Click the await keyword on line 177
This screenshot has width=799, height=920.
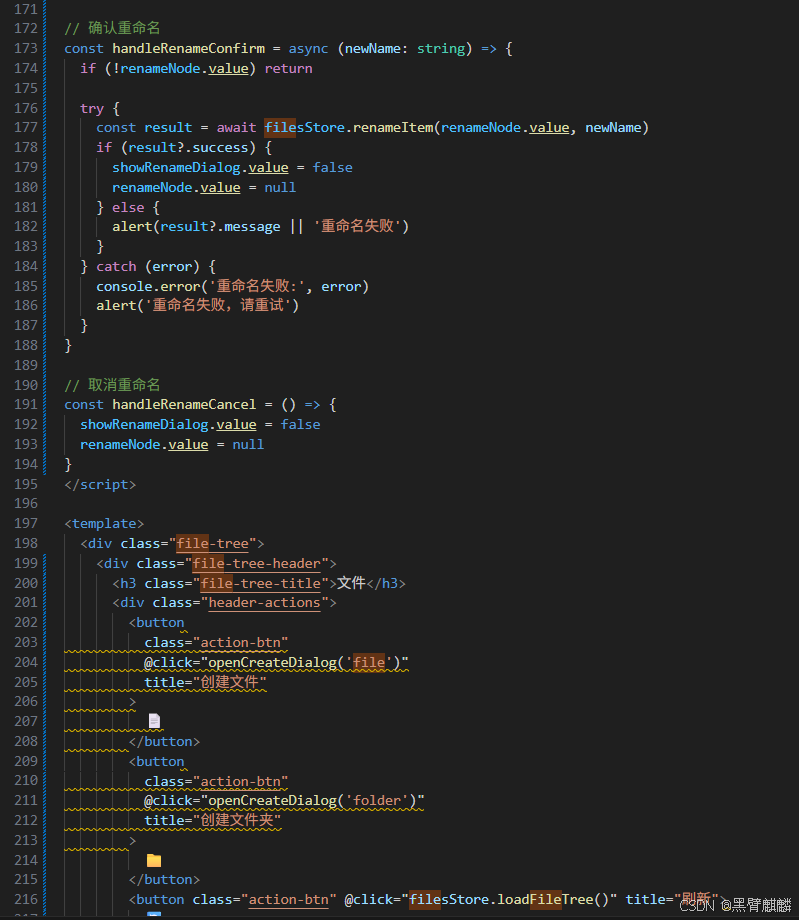(x=236, y=128)
